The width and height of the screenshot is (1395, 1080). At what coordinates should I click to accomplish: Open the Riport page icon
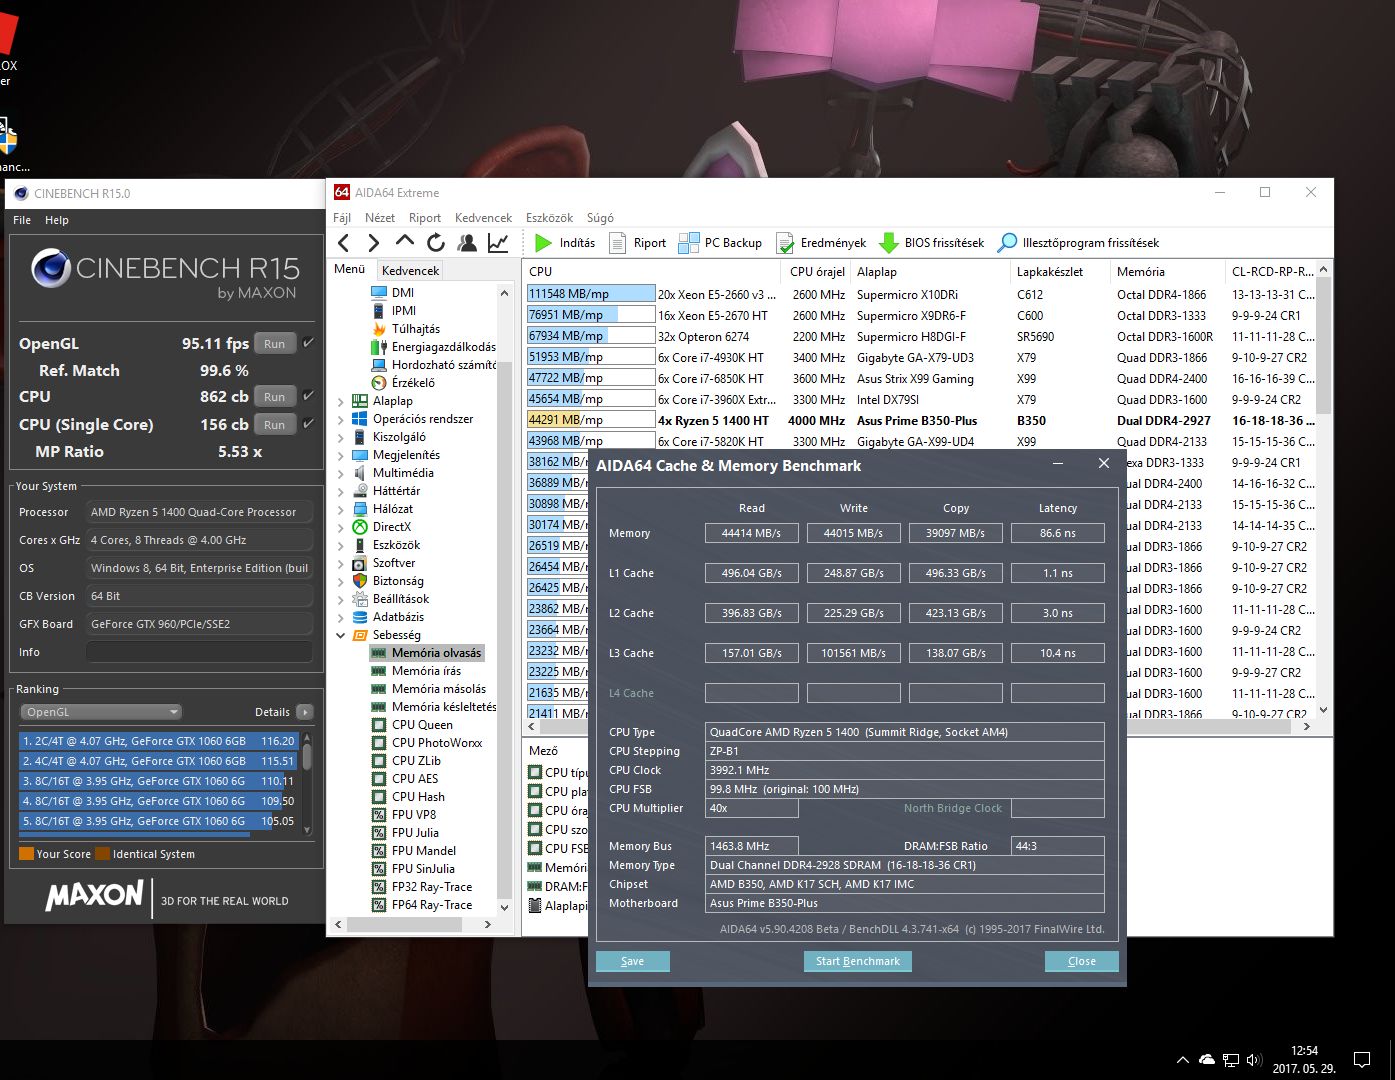tap(617, 243)
